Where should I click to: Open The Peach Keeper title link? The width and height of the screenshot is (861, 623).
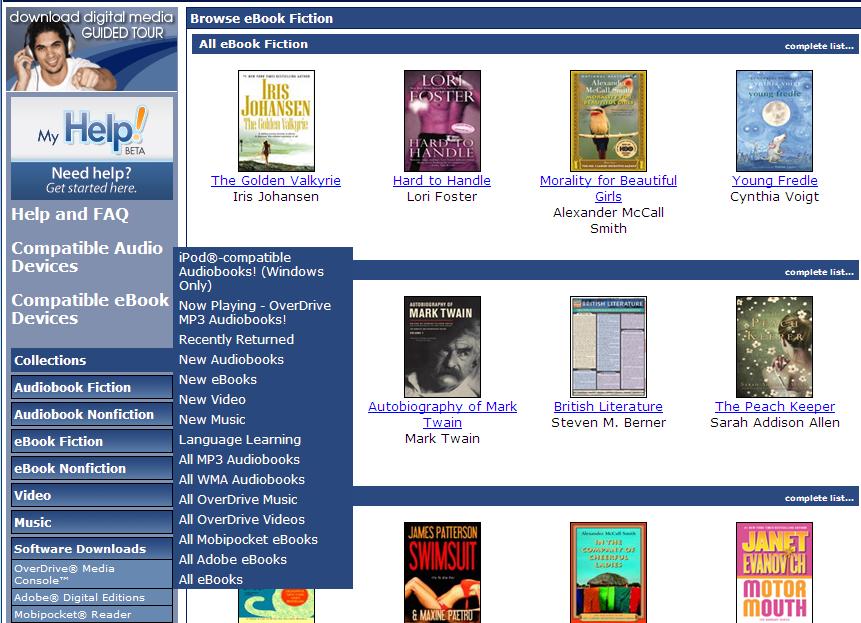[775, 407]
